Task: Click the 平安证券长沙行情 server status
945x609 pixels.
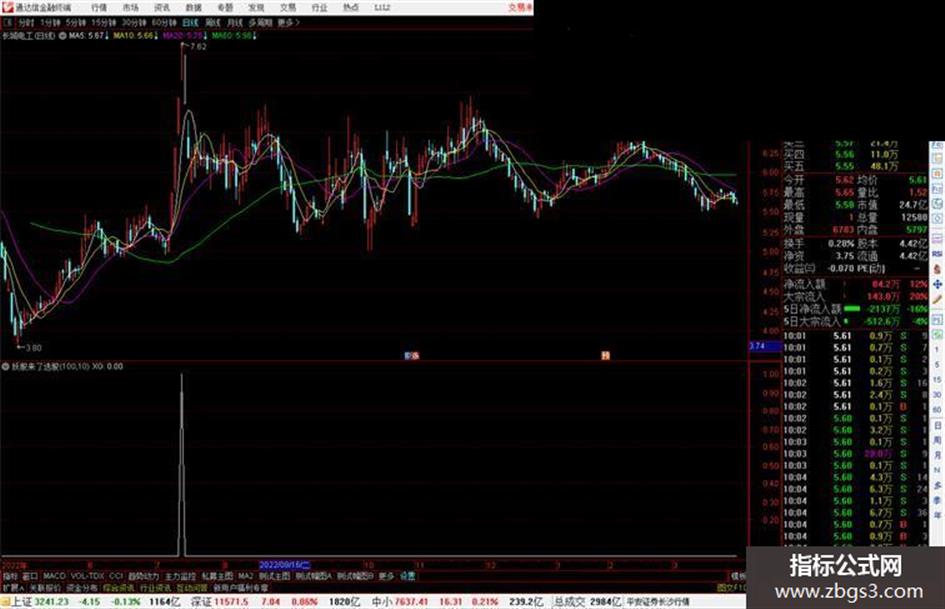Action: point(658,602)
